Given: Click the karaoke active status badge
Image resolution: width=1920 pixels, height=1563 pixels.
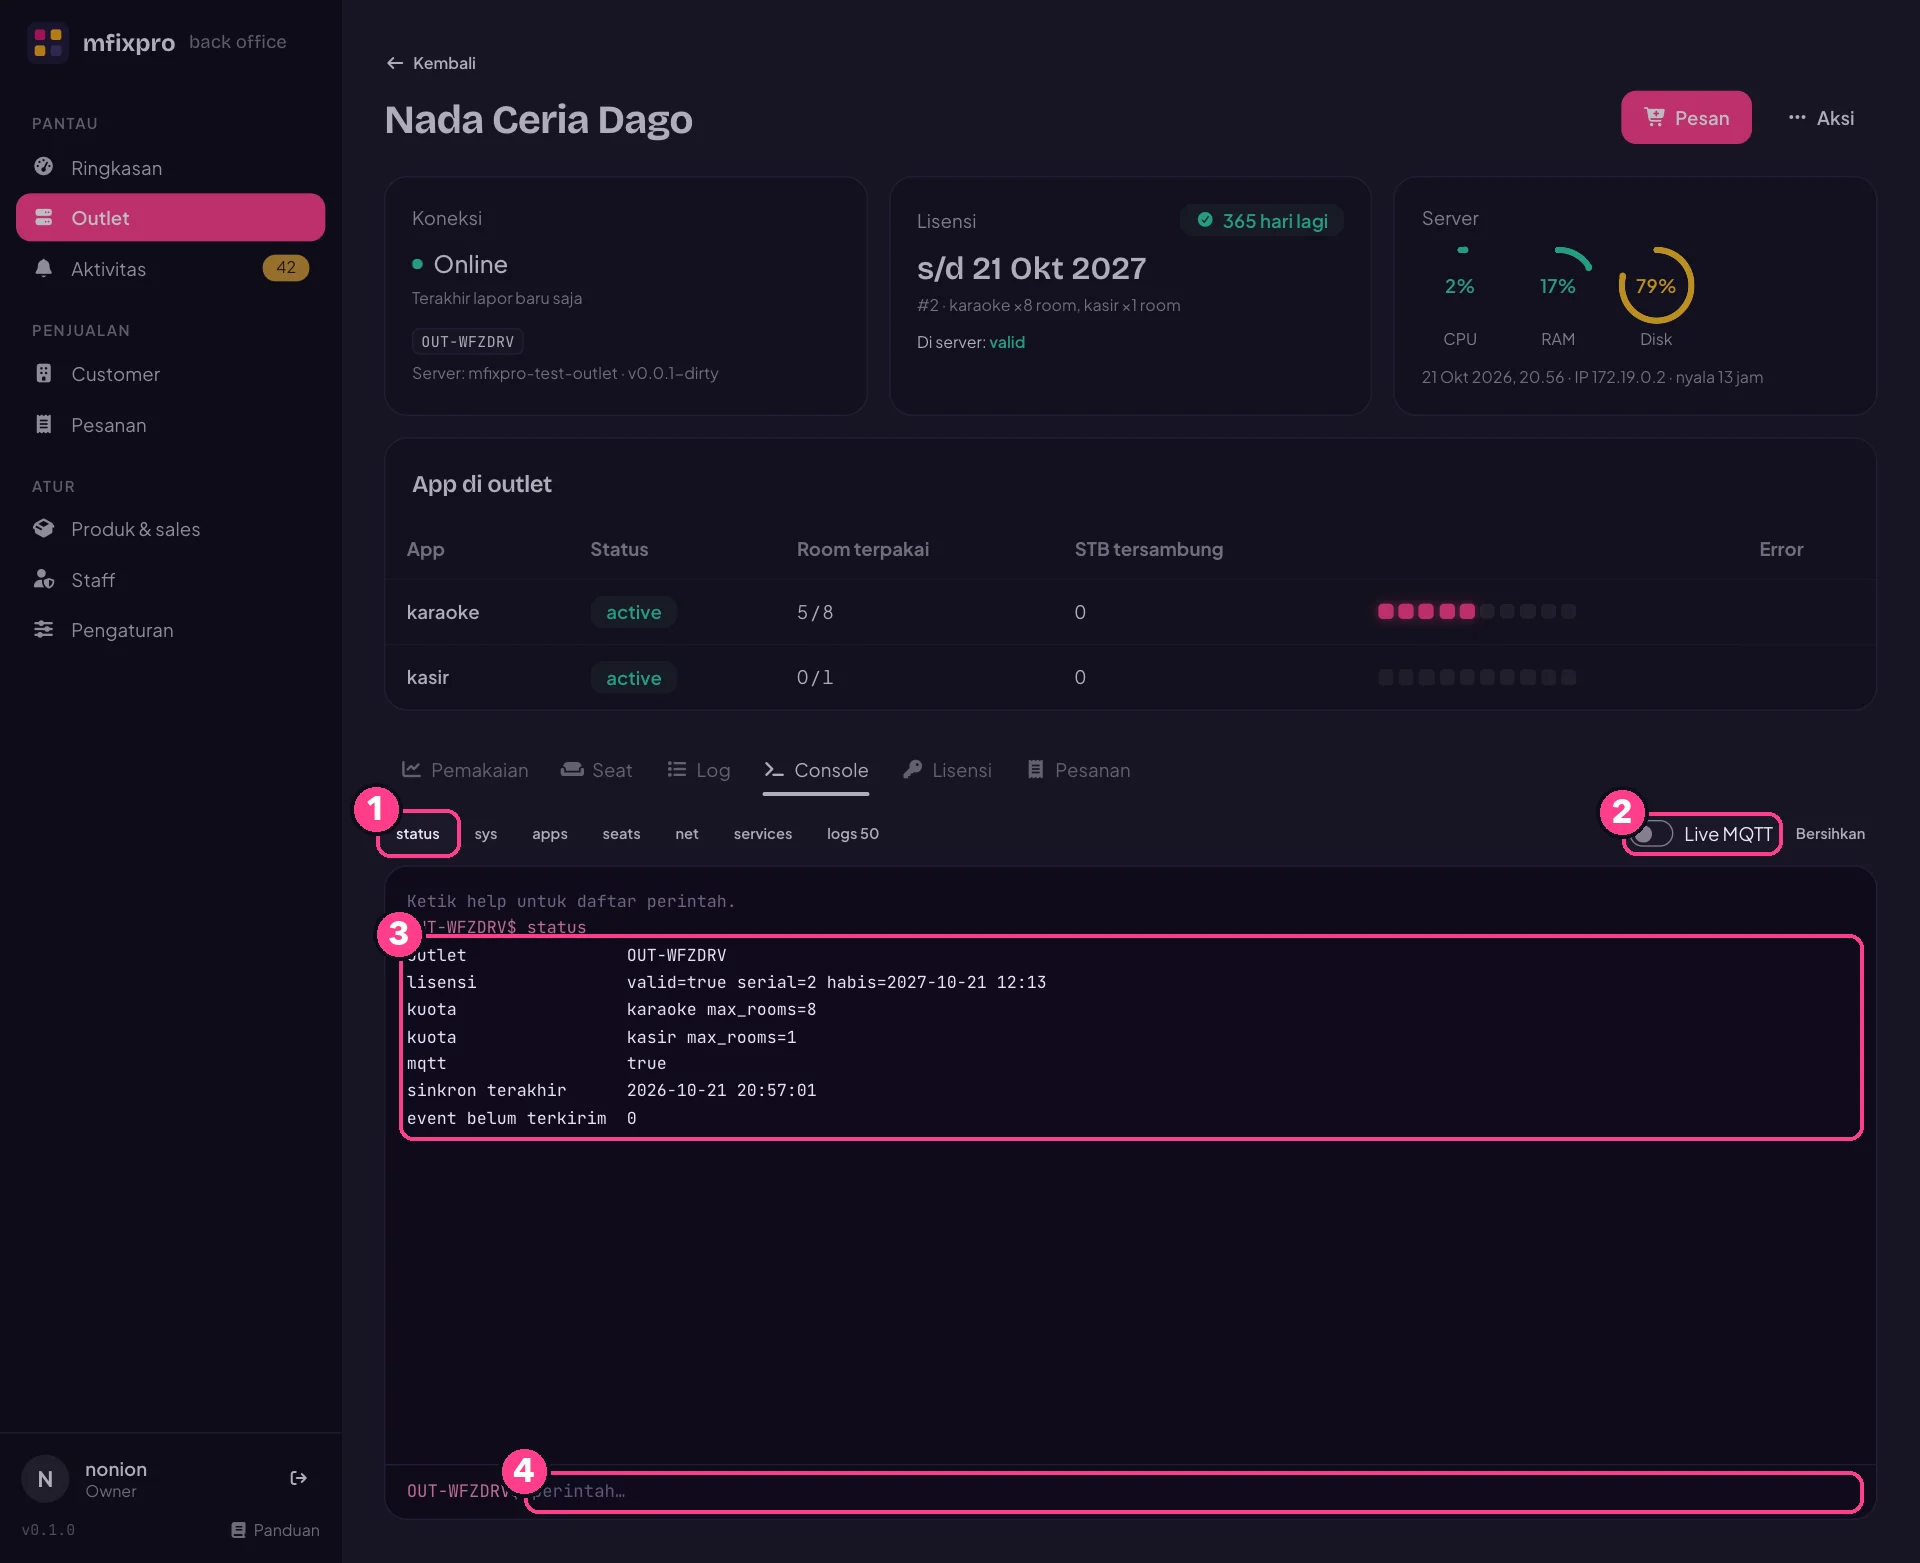Looking at the screenshot, I should (634, 612).
